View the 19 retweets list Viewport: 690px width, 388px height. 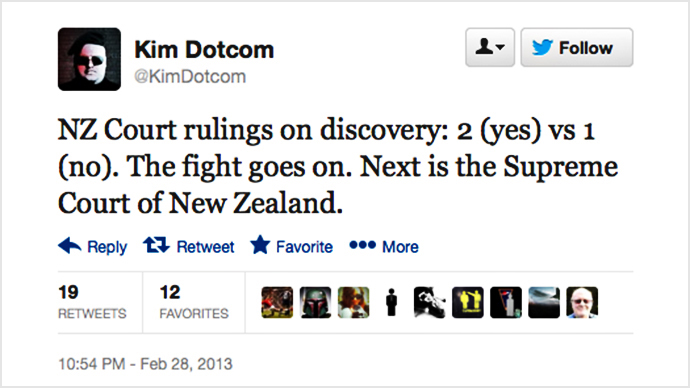coord(92,302)
